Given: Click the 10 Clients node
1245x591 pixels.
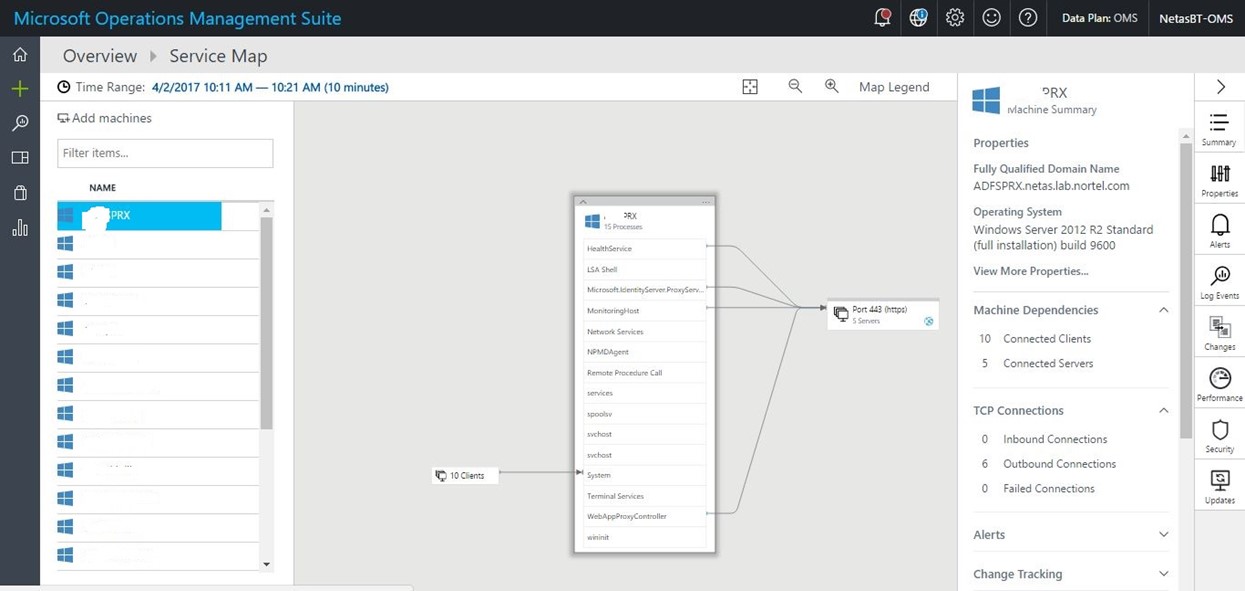Looking at the screenshot, I should coord(465,476).
